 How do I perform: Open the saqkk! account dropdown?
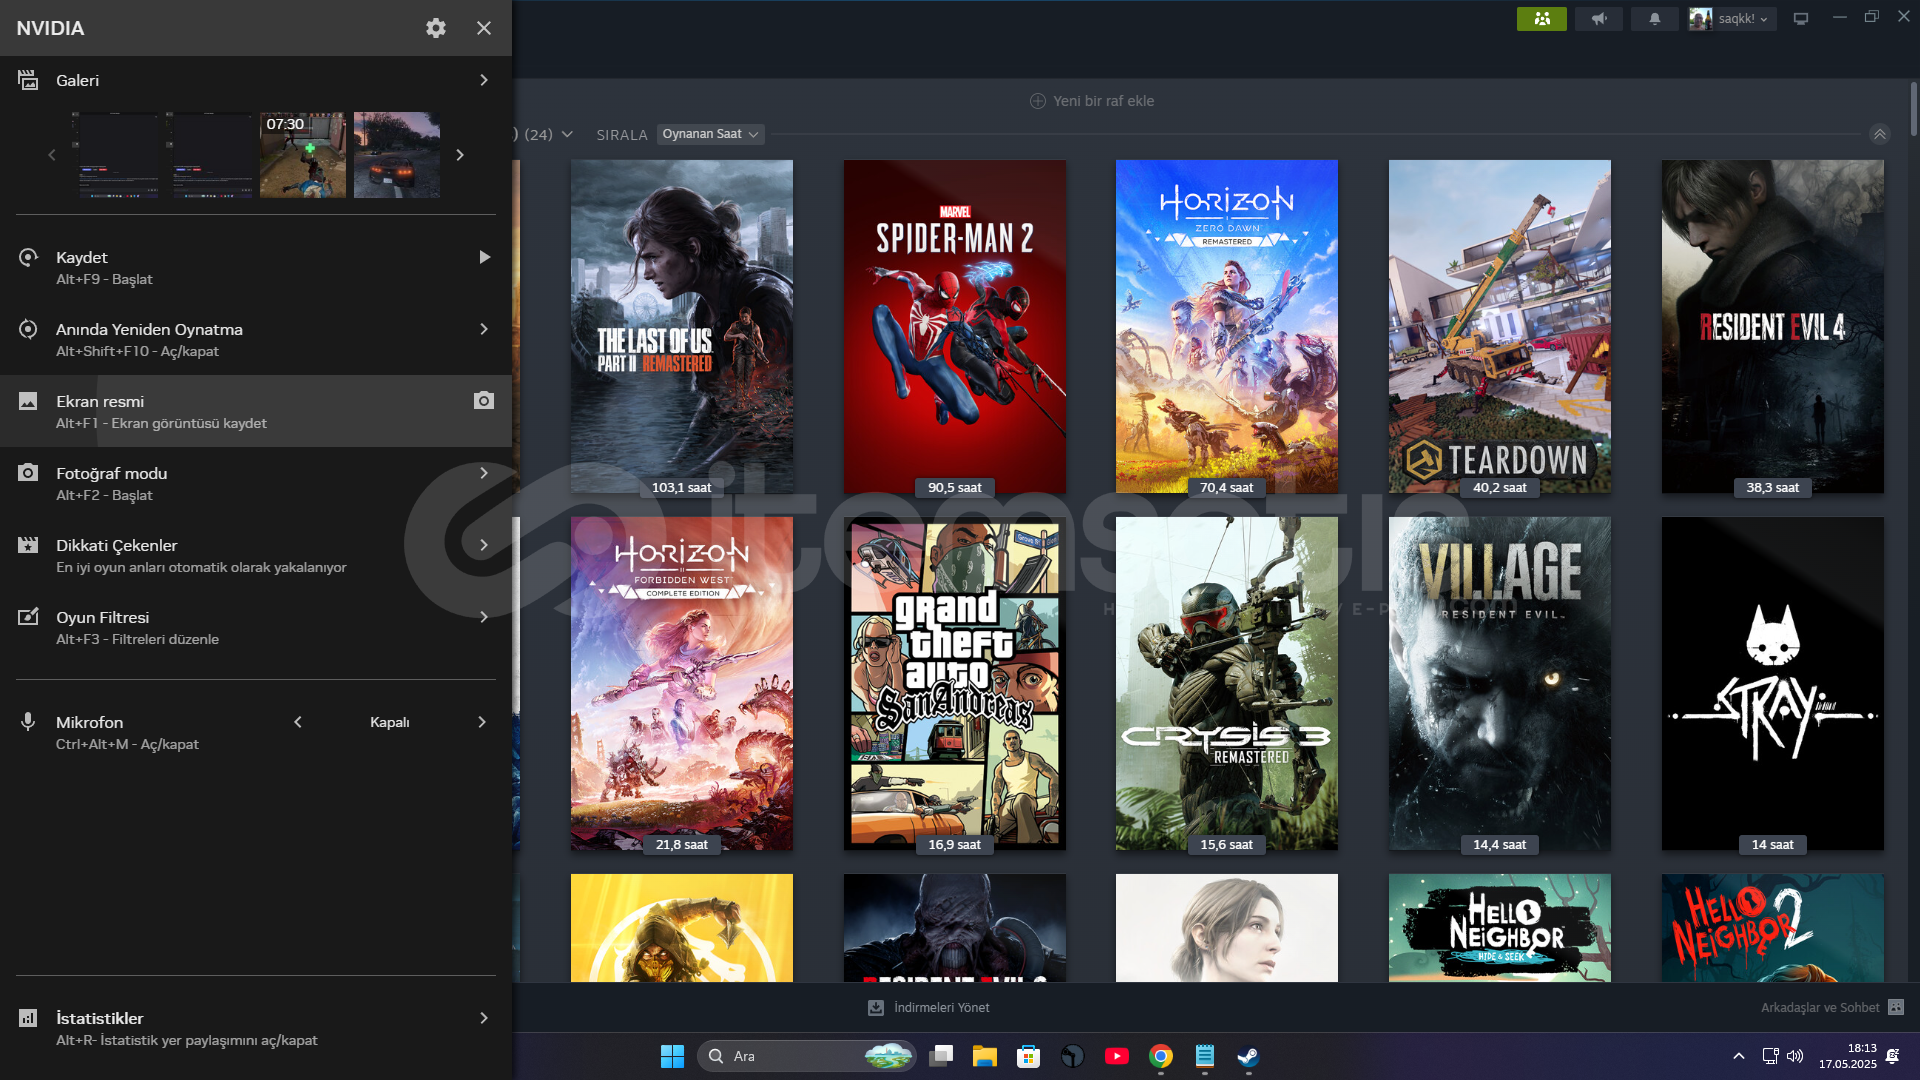click(x=1733, y=19)
